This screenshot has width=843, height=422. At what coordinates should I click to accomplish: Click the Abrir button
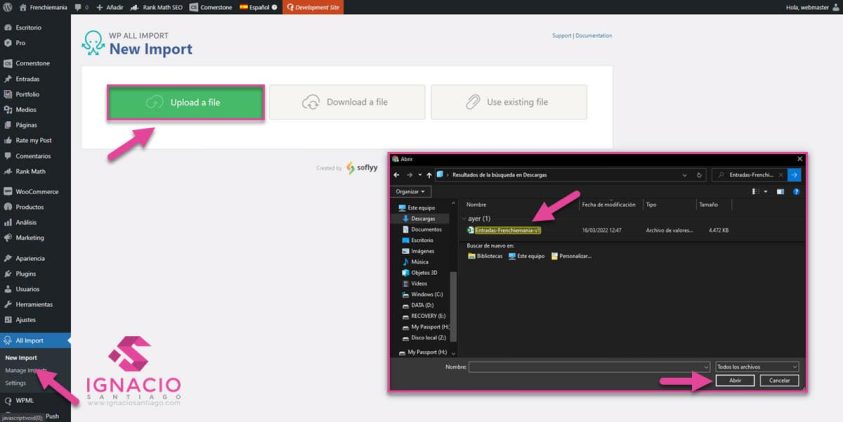coord(735,381)
